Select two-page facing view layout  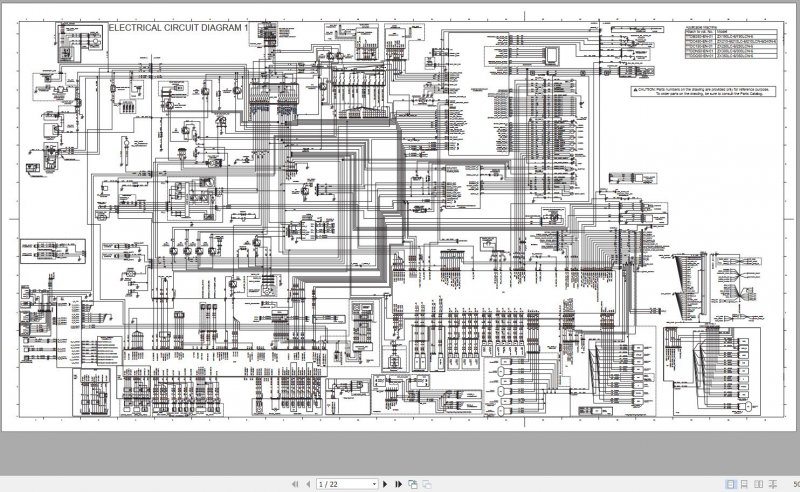pos(759,484)
